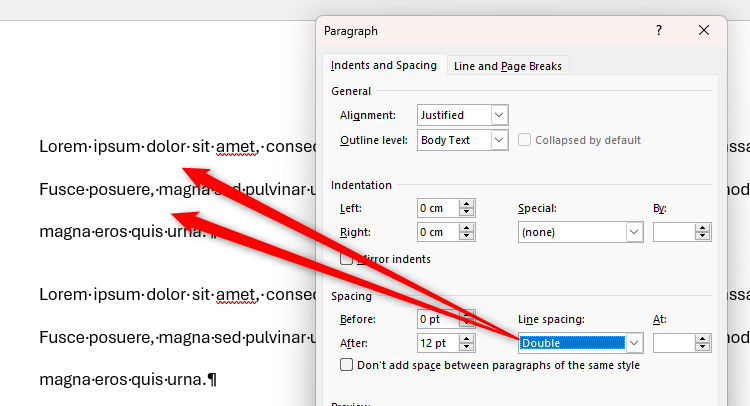Image resolution: width=750 pixels, height=406 pixels.
Task: Increase the Left indent spinner value
Action: click(x=466, y=203)
